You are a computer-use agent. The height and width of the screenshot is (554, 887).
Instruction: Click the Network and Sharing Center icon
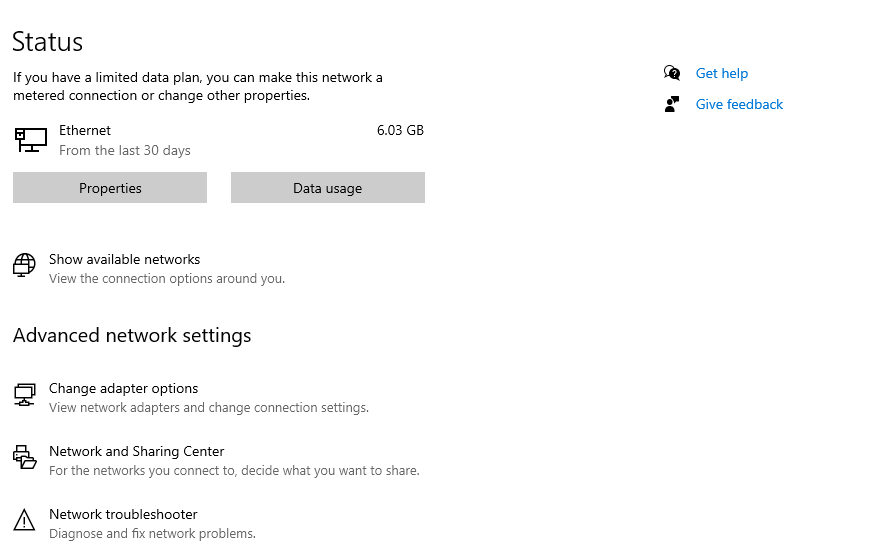click(25, 458)
